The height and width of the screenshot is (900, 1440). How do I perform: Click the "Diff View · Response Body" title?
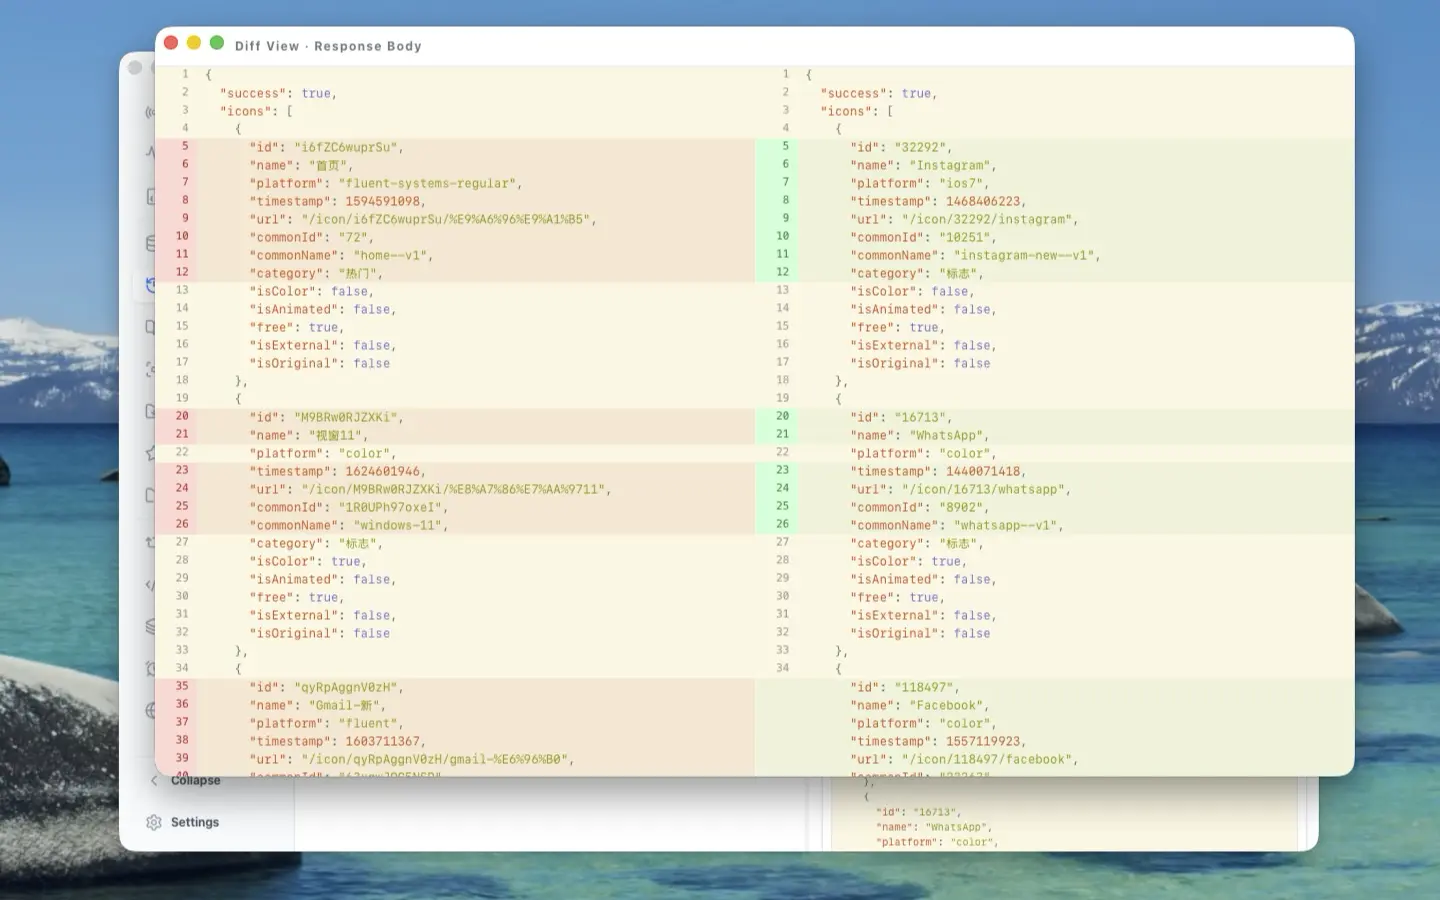point(328,46)
